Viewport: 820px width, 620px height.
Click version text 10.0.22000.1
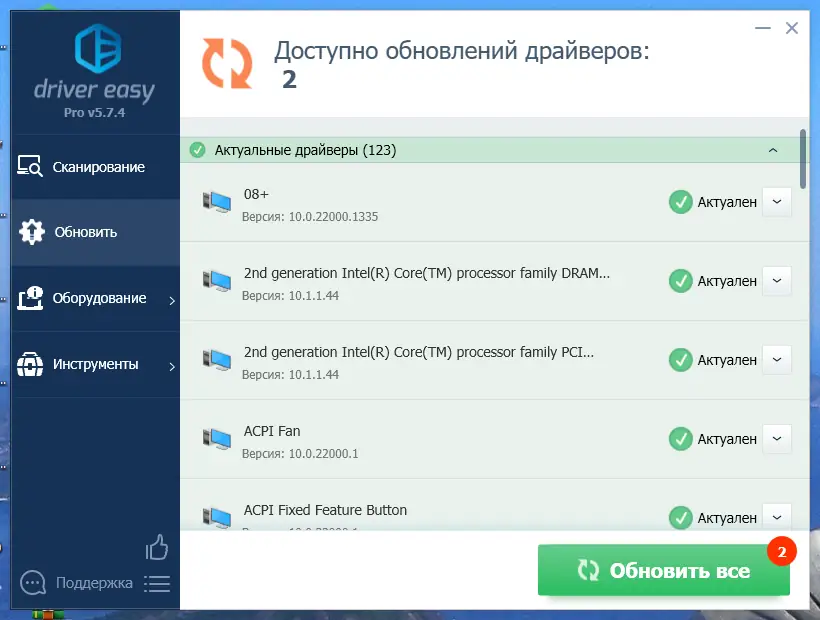tap(323, 453)
